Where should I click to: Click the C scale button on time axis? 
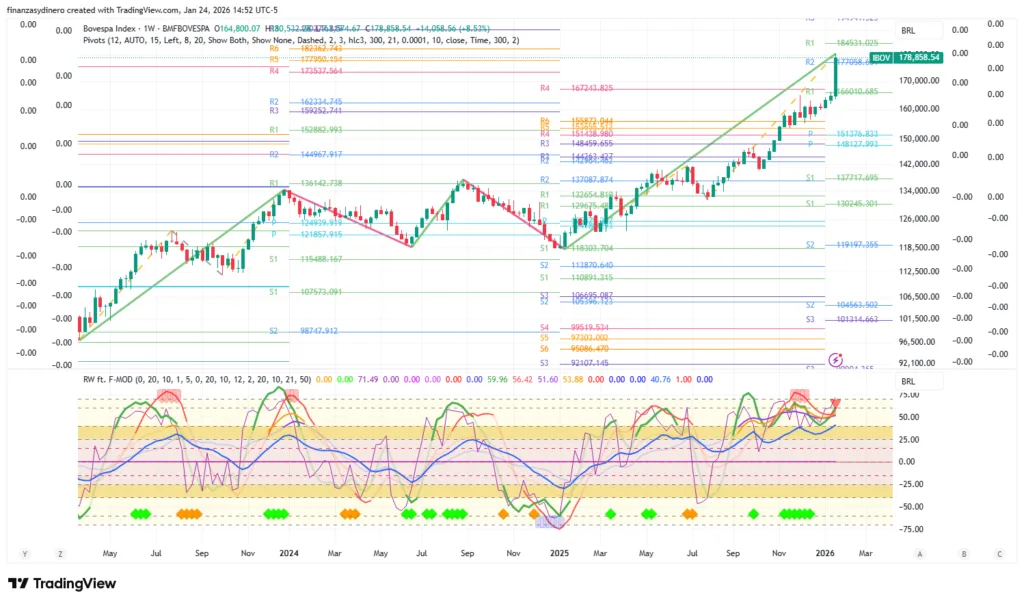pos(997,553)
